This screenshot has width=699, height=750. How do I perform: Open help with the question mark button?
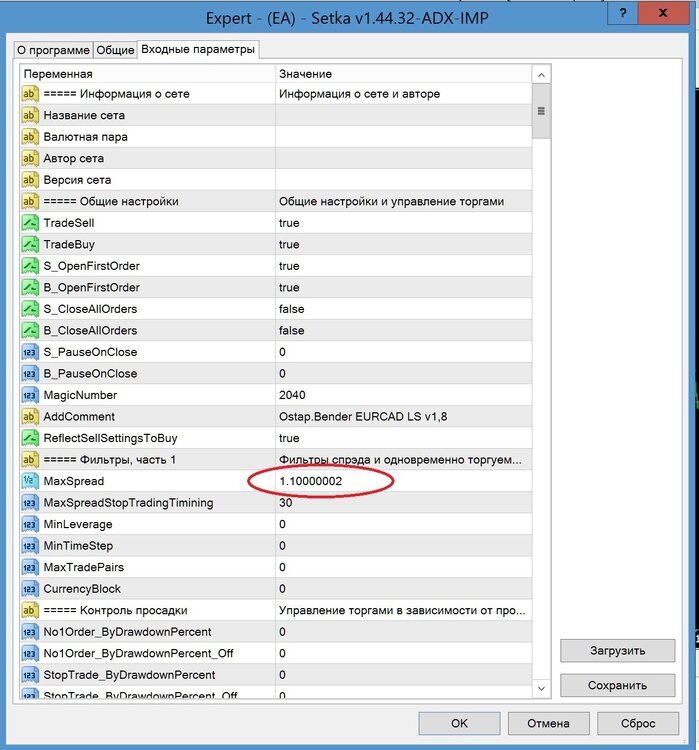click(x=622, y=13)
